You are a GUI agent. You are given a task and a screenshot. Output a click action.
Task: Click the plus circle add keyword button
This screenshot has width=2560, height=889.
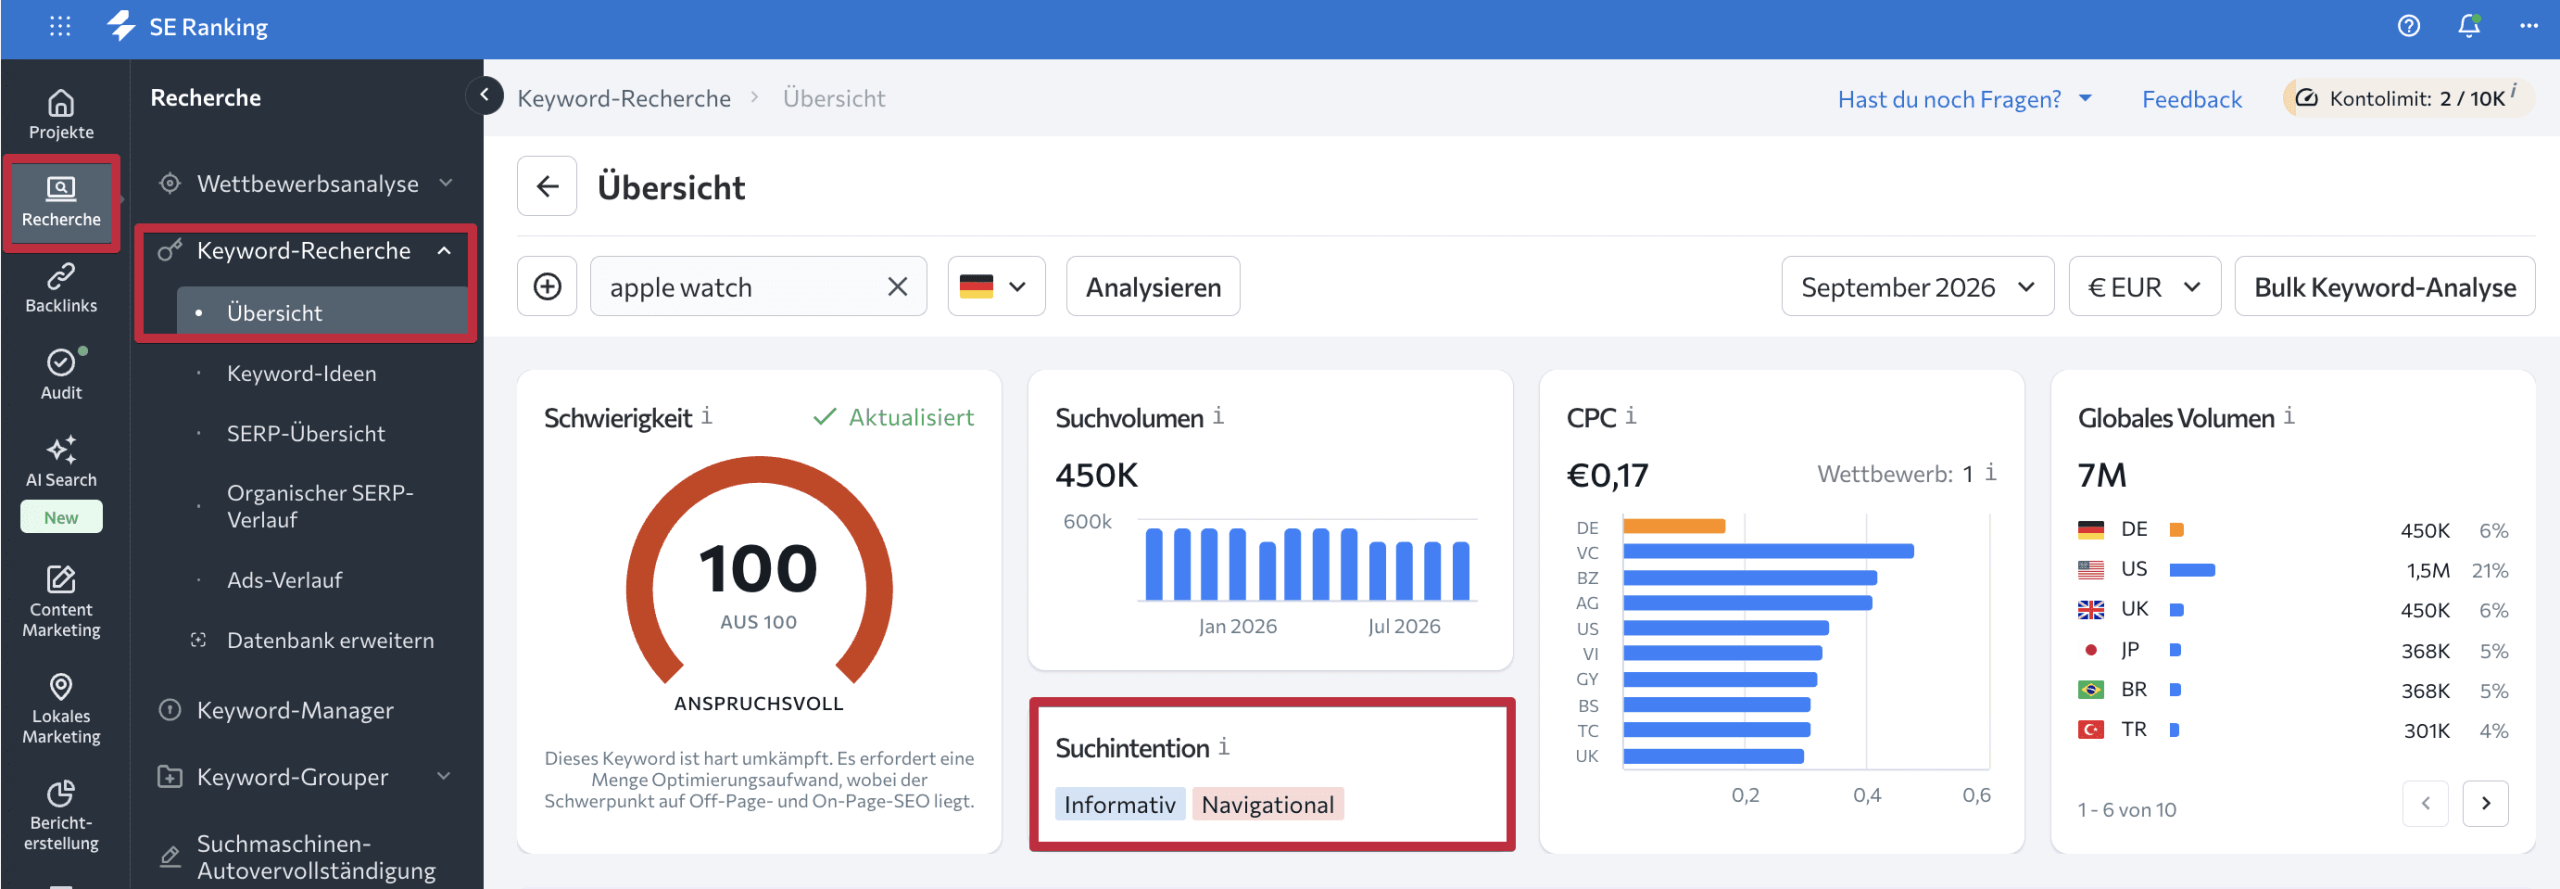tap(547, 287)
